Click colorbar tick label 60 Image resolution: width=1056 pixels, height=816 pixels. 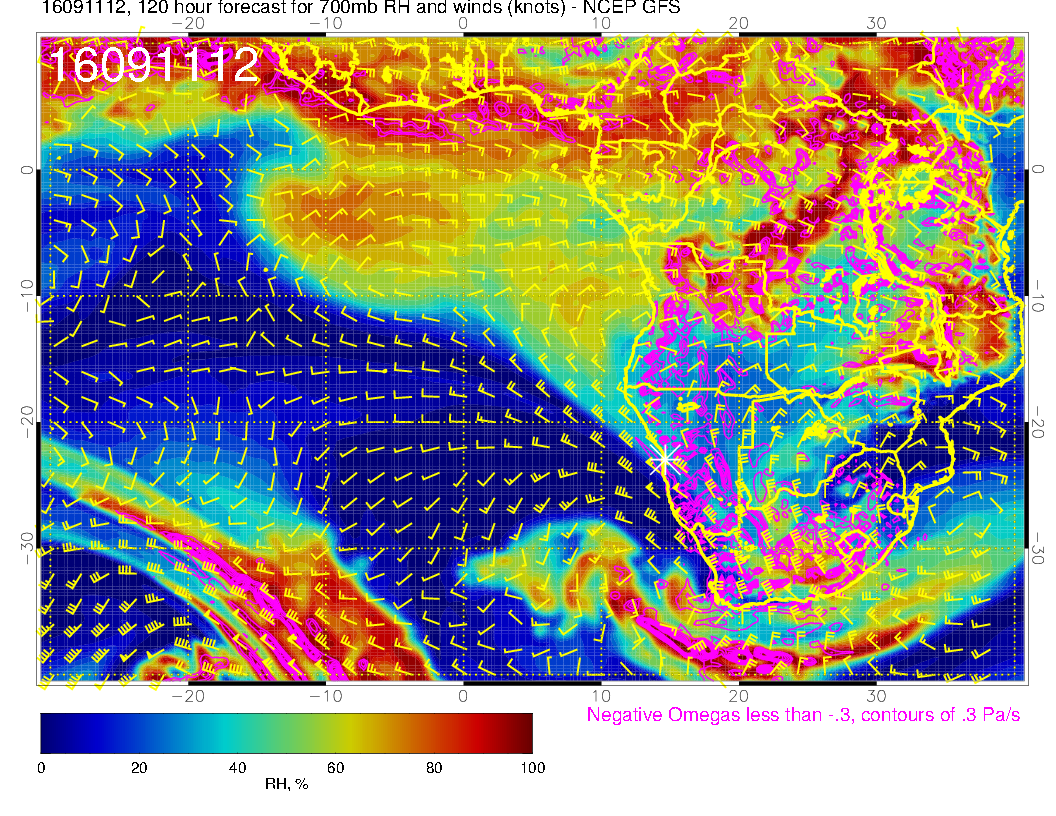(335, 768)
